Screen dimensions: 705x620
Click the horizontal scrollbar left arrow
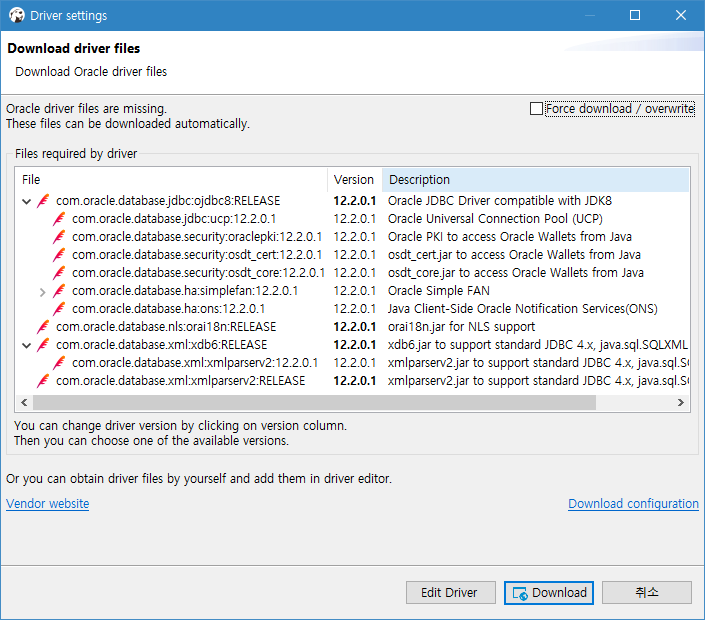(x=24, y=402)
